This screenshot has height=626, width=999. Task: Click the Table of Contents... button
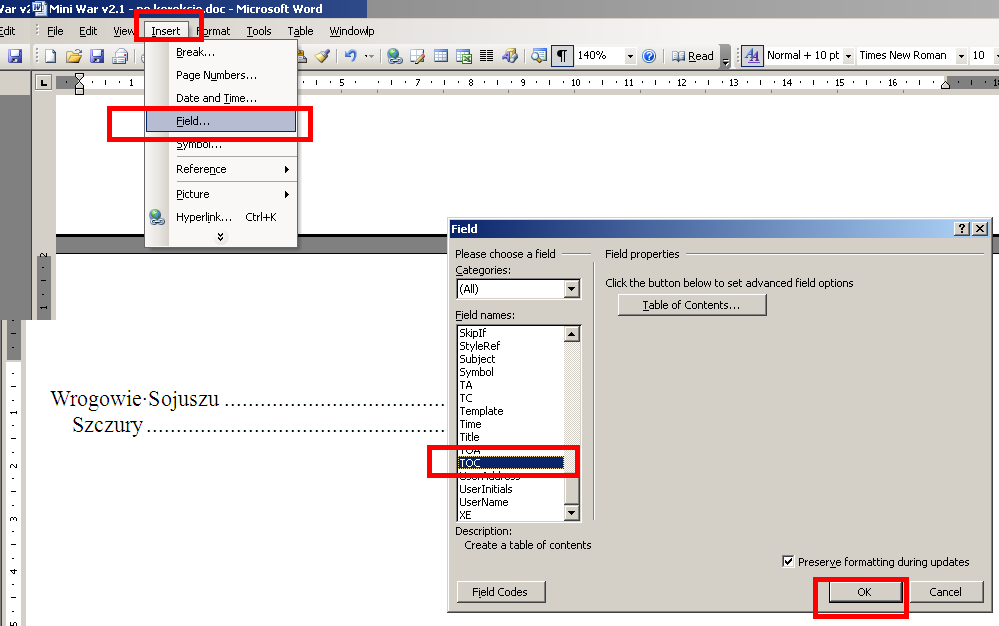[x=691, y=305]
